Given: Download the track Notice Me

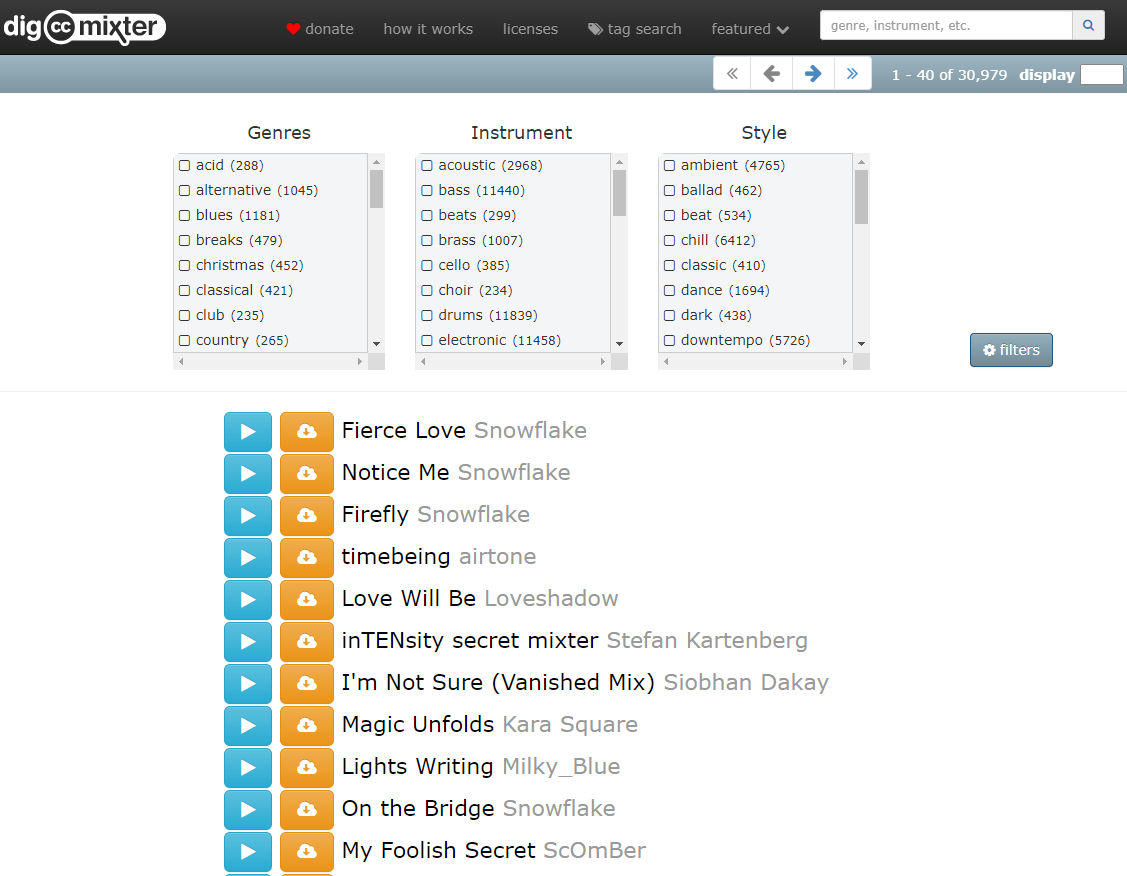Looking at the screenshot, I should pos(306,473).
